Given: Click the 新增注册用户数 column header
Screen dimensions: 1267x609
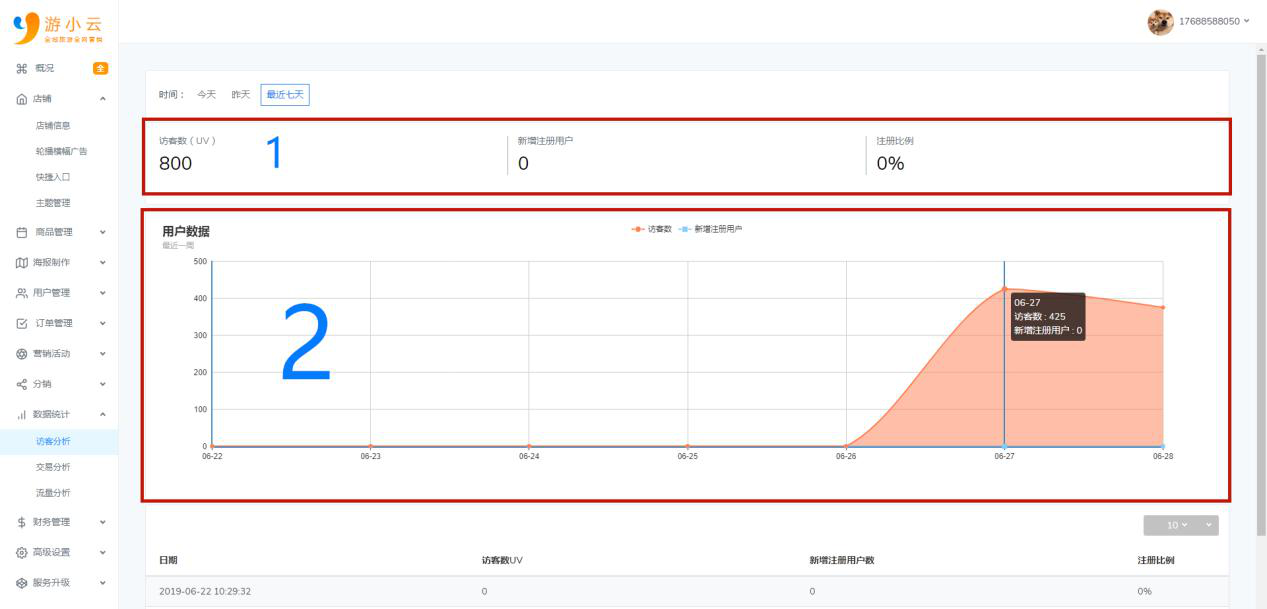Looking at the screenshot, I should 842,560.
